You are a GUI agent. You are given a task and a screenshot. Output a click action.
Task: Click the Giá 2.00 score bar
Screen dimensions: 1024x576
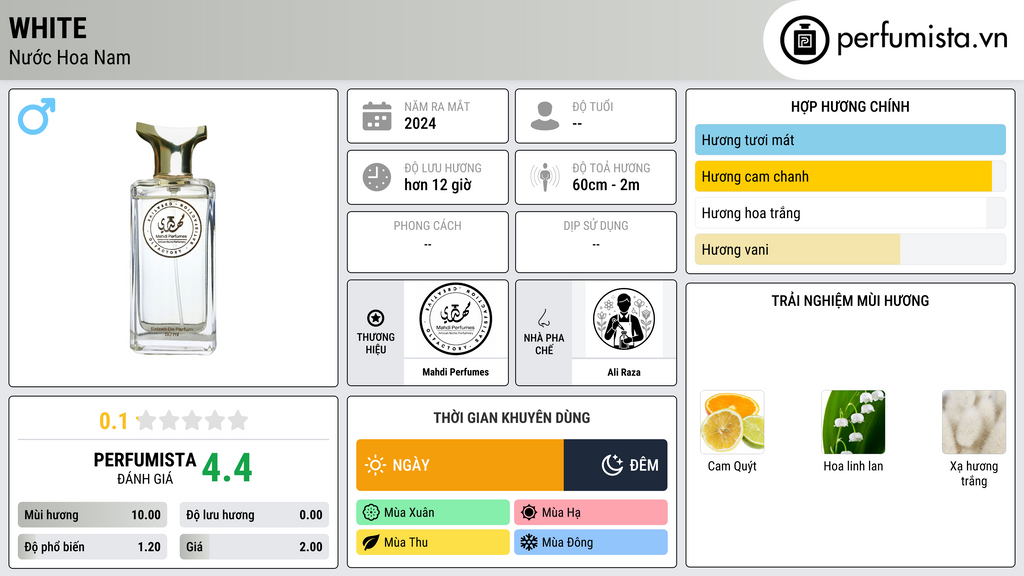click(254, 547)
